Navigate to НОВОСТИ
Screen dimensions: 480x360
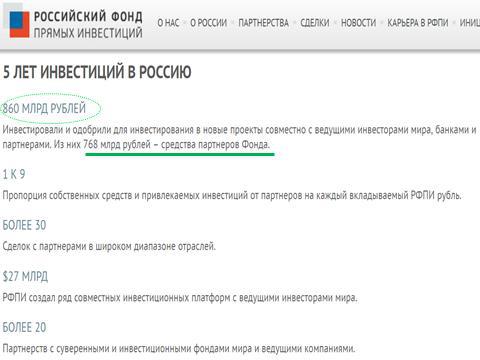pyautogui.click(x=358, y=23)
